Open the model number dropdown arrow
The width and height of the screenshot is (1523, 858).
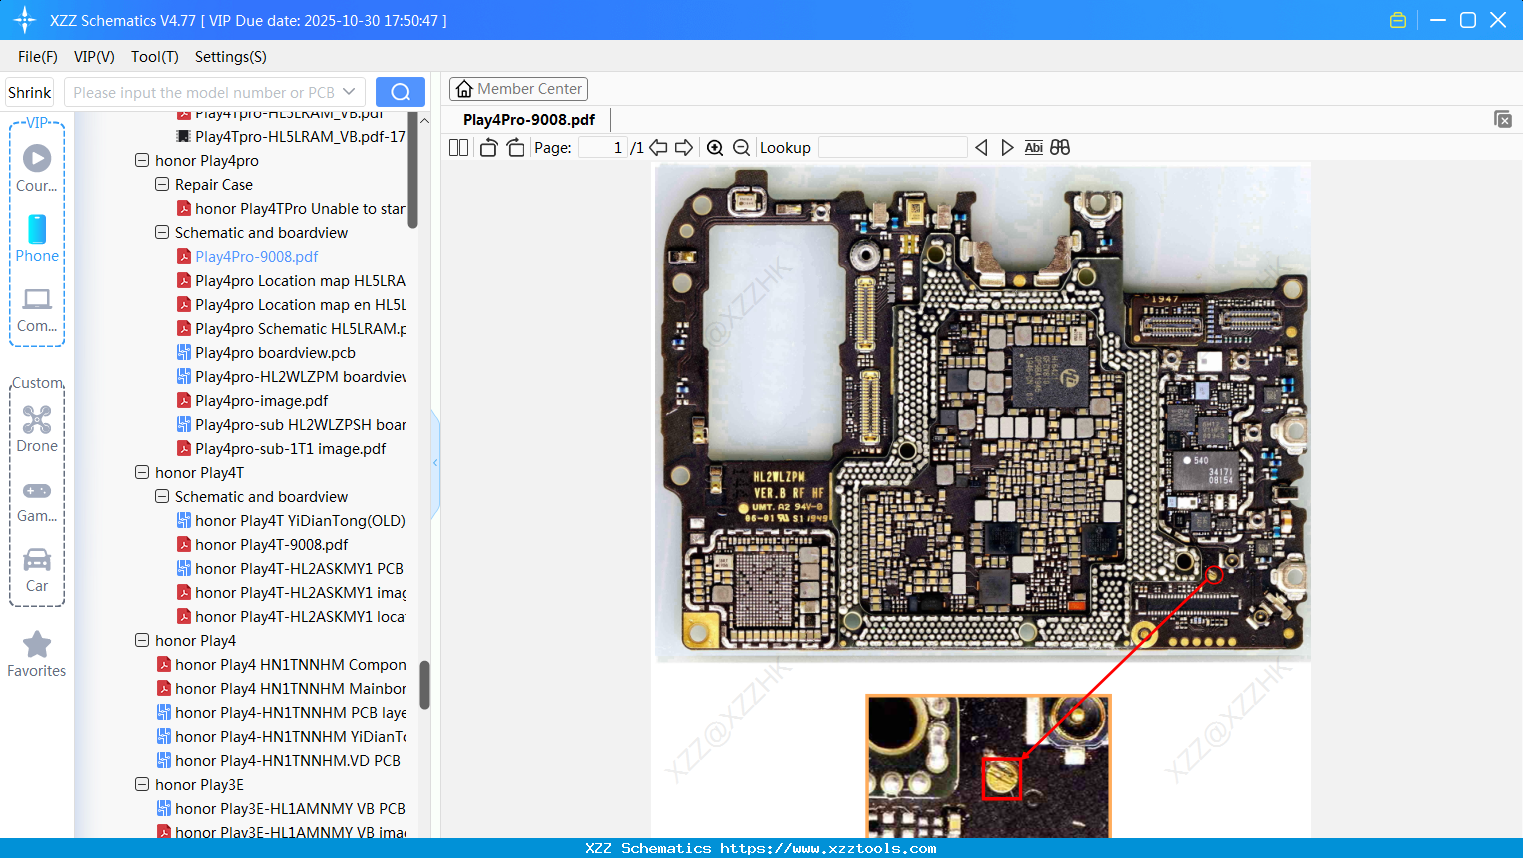[349, 92]
